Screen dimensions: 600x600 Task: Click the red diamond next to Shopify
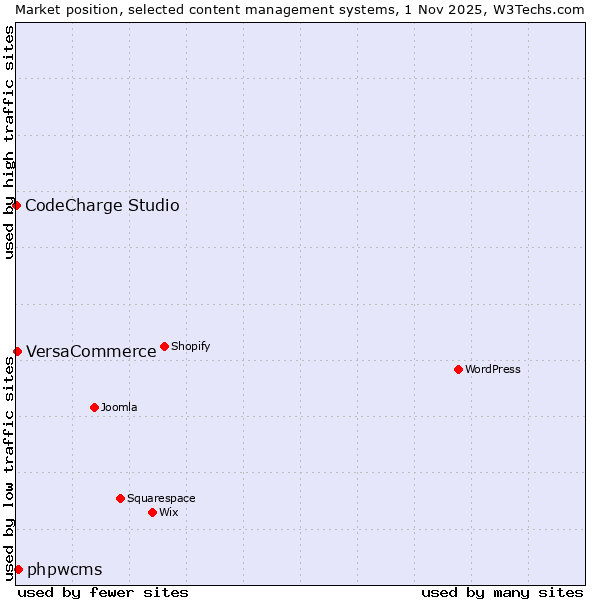164,346
